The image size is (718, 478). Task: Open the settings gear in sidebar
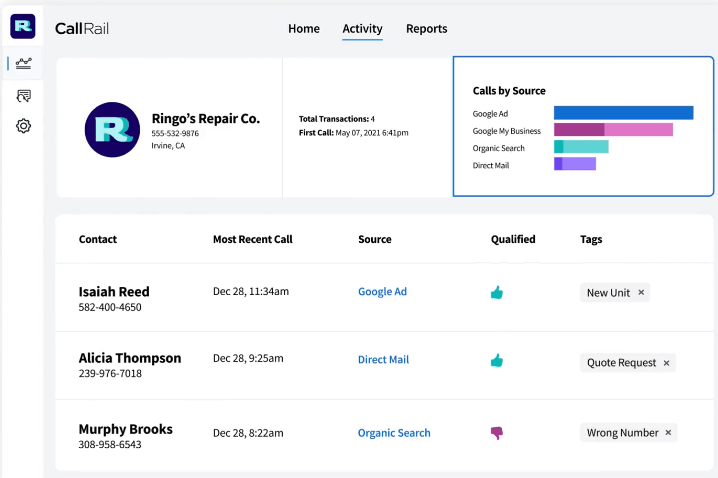23,127
